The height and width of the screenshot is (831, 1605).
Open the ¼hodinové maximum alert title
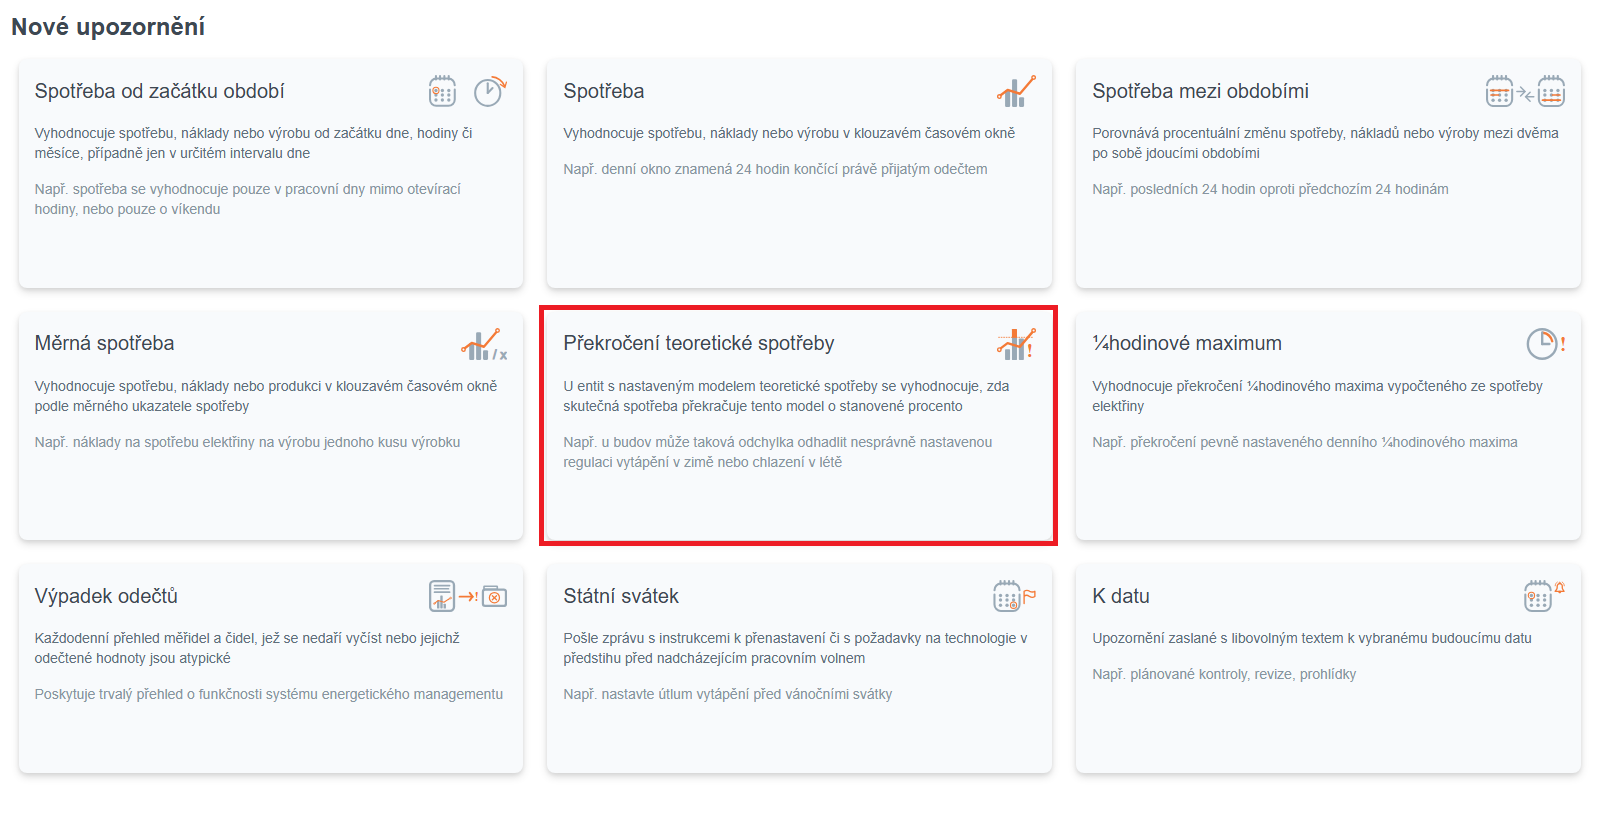click(x=1186, y=343)
